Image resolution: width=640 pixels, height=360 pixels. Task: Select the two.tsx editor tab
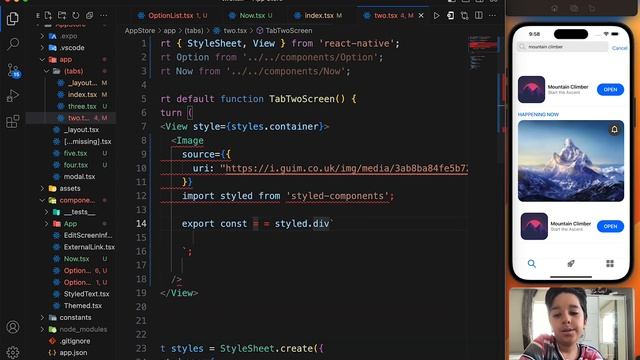[386, 16]
